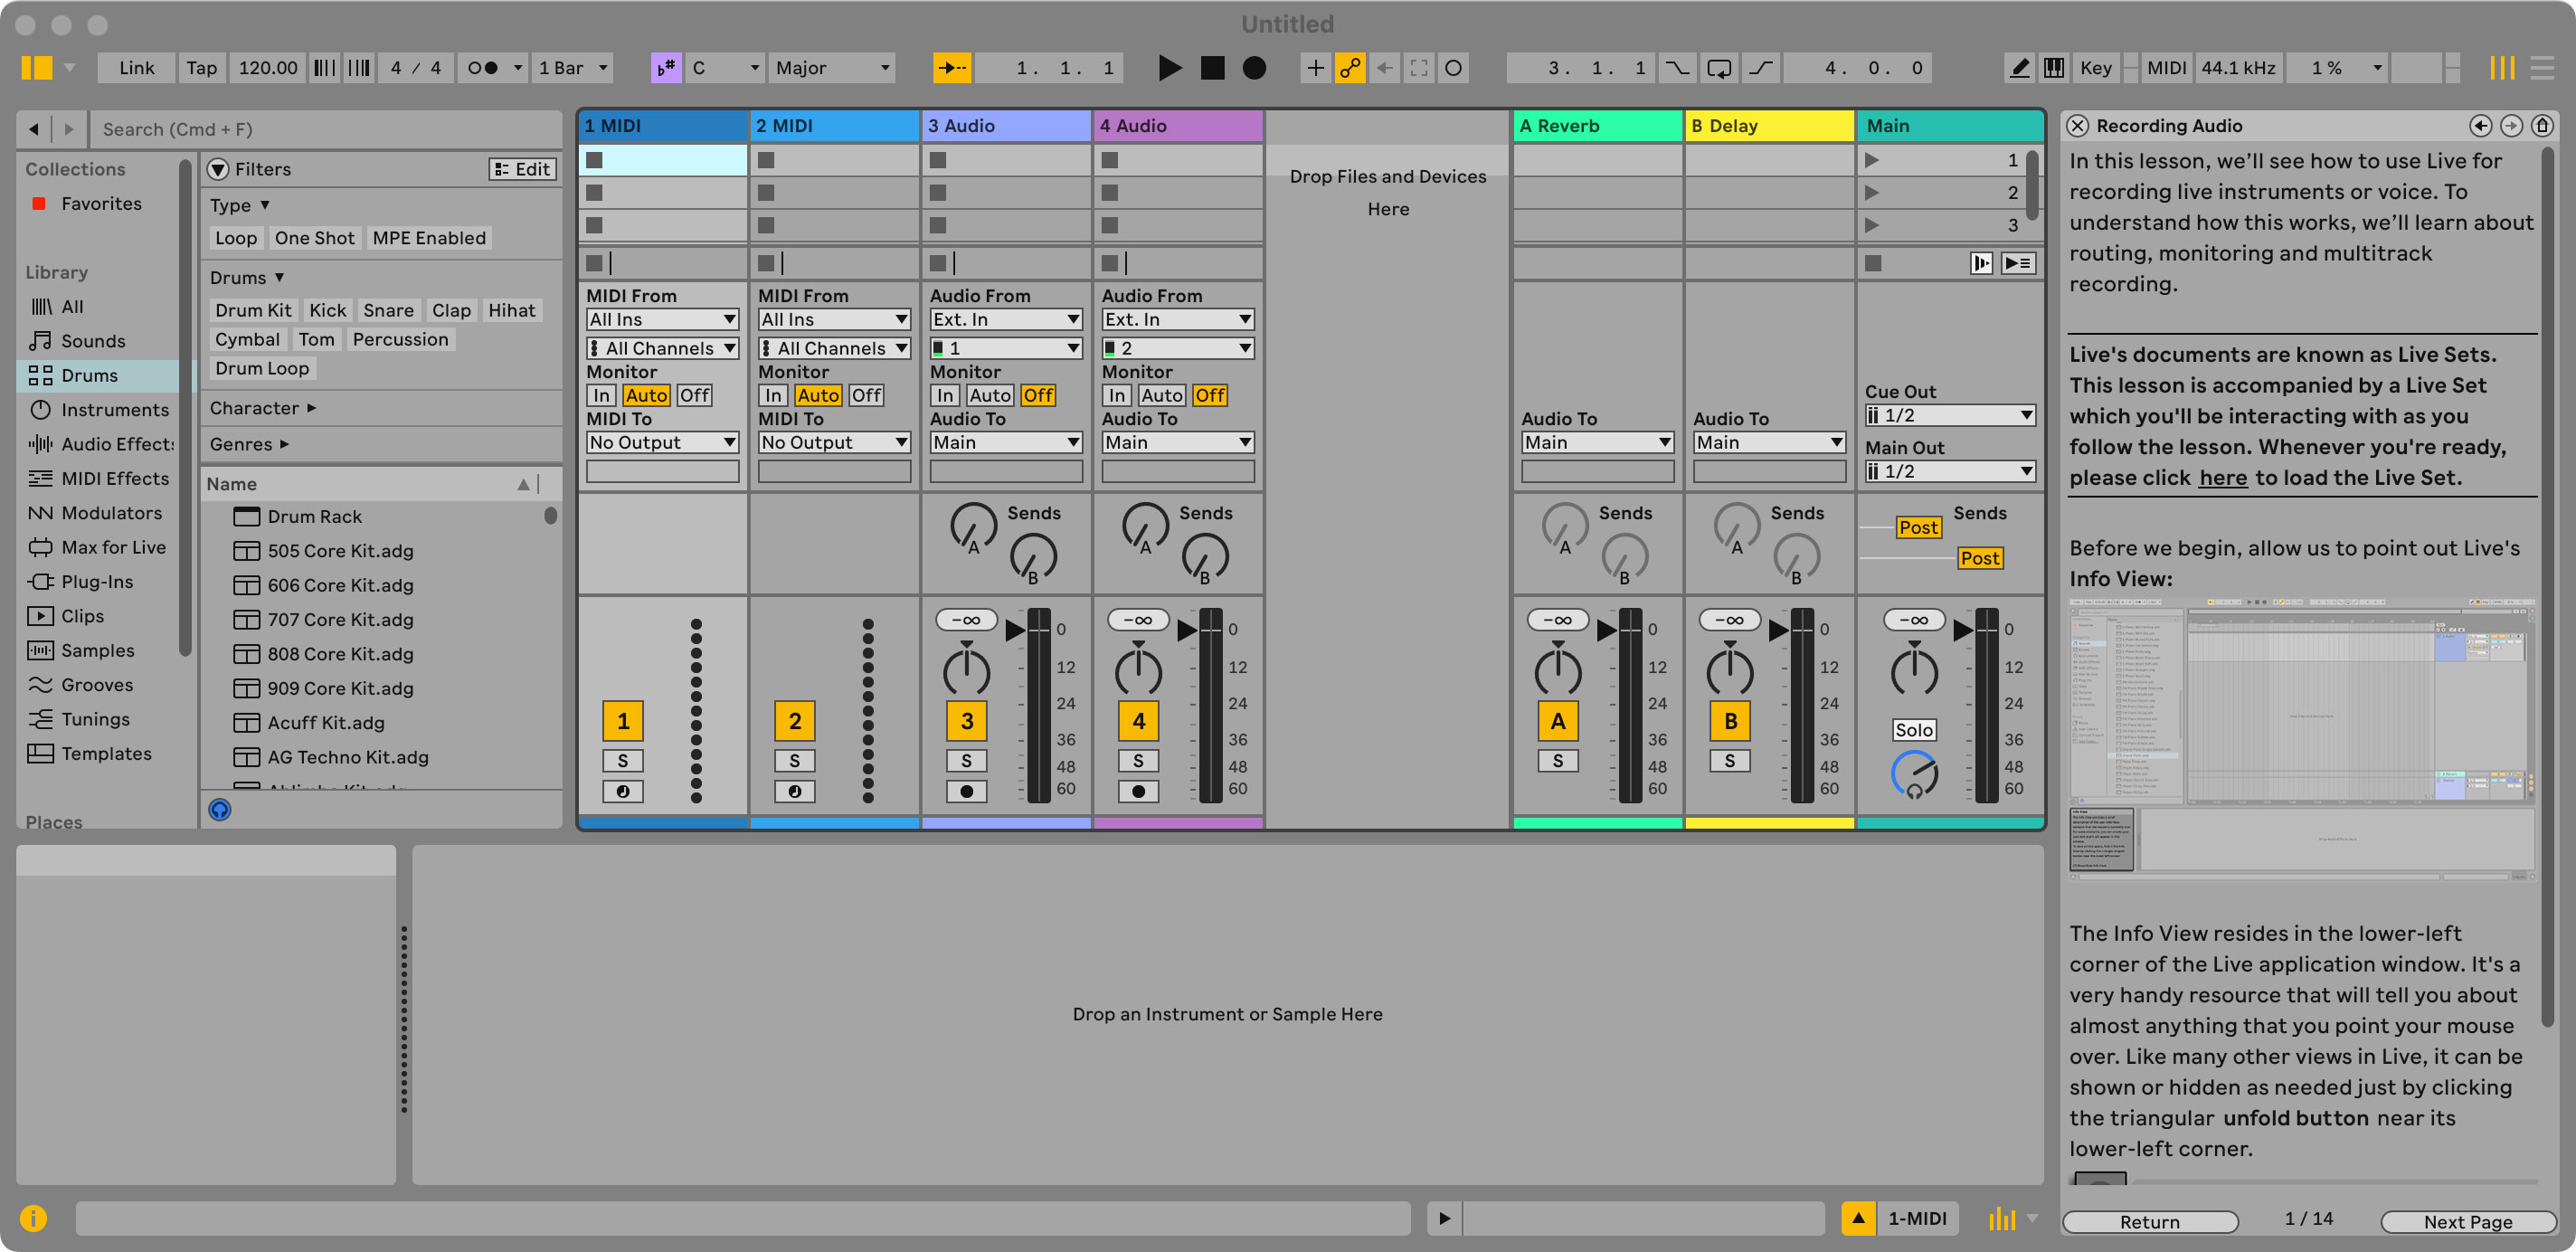
Task: Click Re-enable Automation back arrow
Action: (x=1385, y=68)
